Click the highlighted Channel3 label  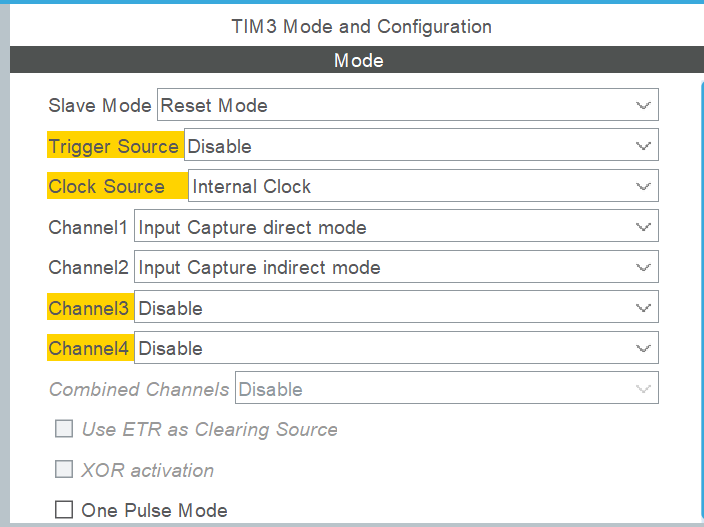pyautogui.click(x=90, y=307)
